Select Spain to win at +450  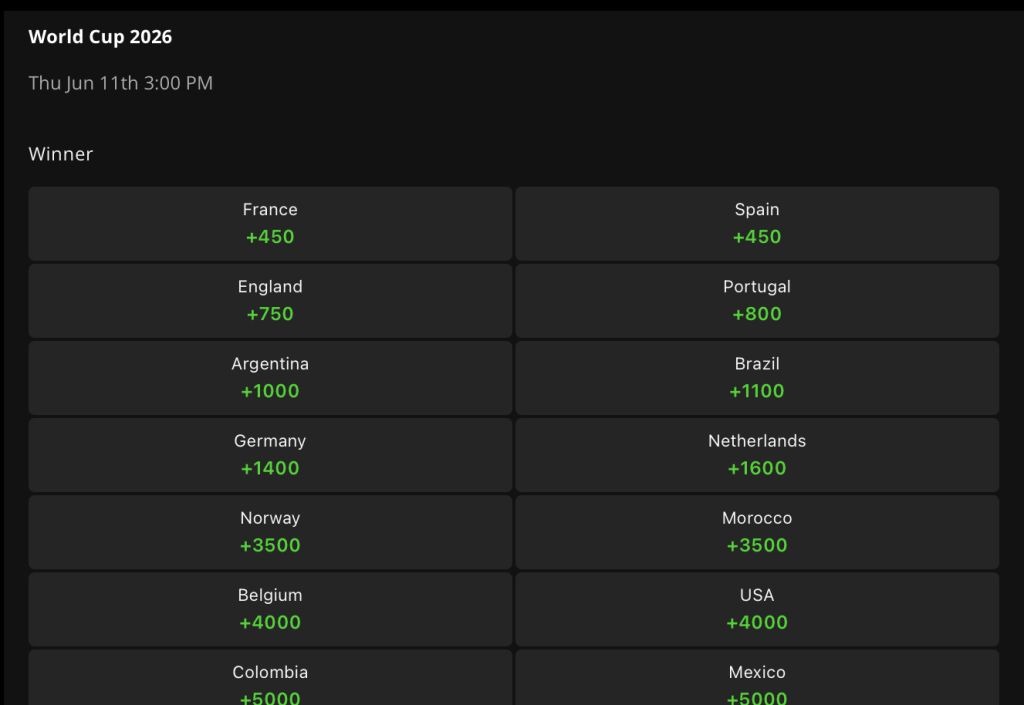[x=757, y=224]
